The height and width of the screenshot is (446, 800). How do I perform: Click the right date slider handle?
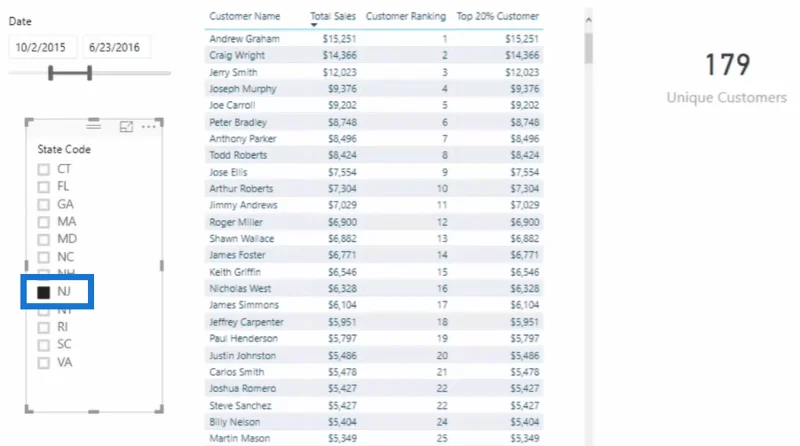89,73
